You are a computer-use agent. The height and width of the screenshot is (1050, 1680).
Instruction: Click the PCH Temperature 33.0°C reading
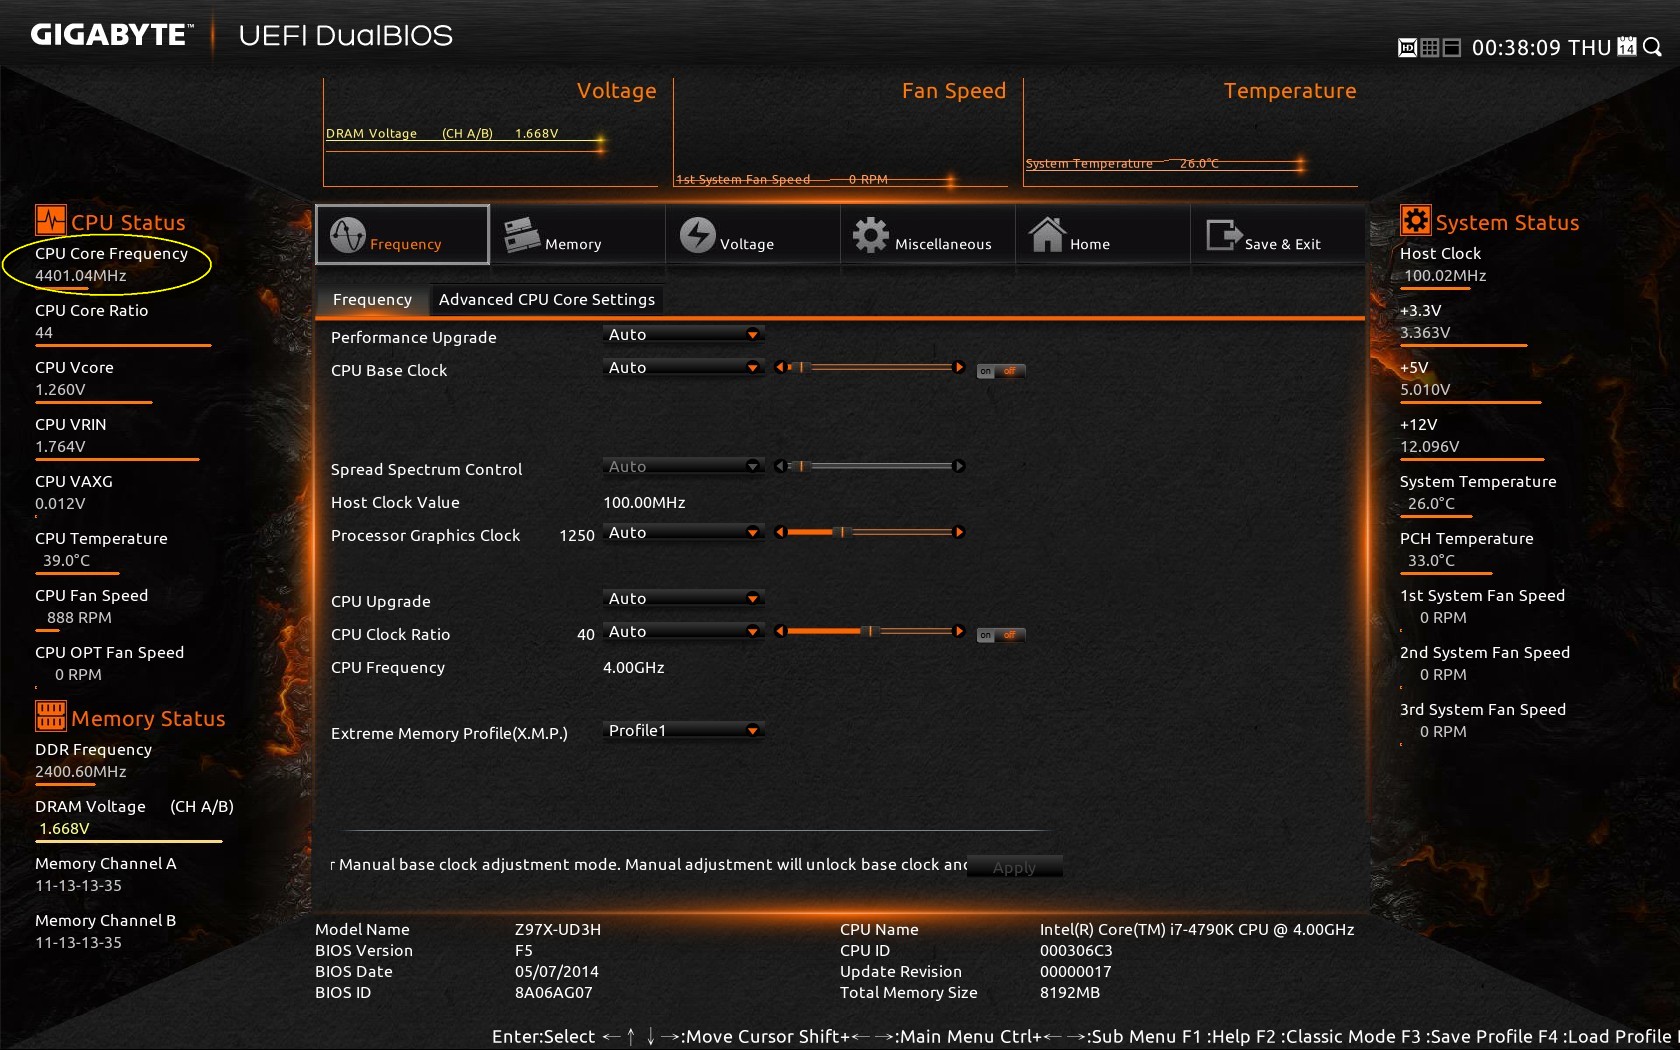point(1431,560)
